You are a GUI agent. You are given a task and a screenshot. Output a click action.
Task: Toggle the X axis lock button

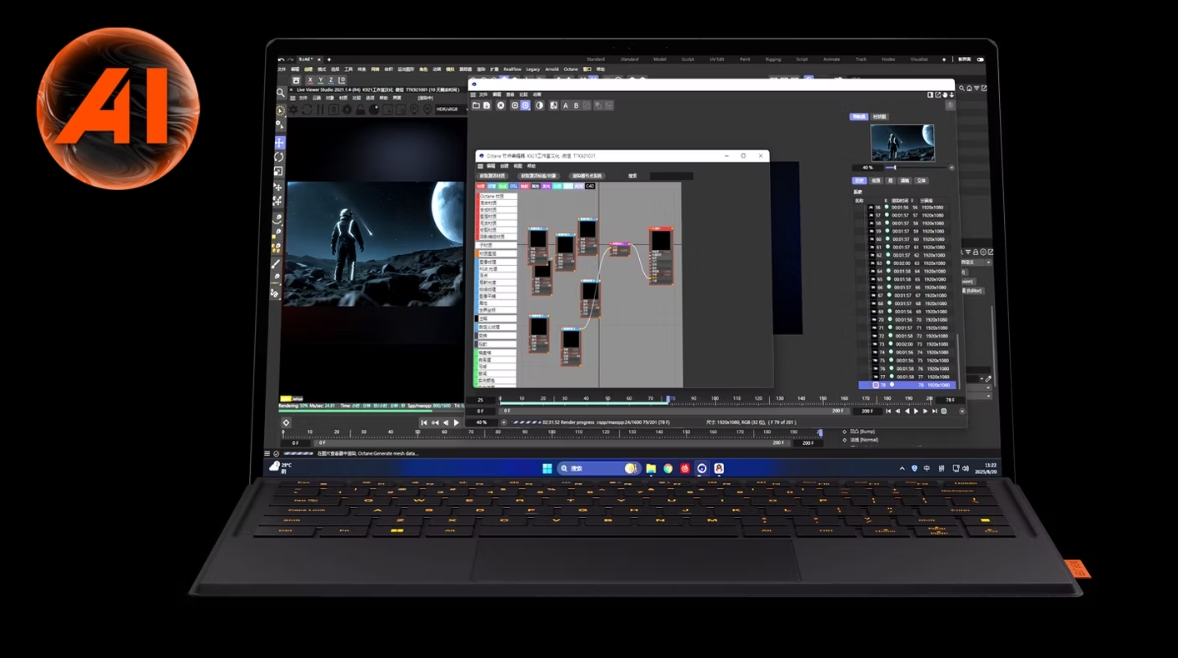310,80
